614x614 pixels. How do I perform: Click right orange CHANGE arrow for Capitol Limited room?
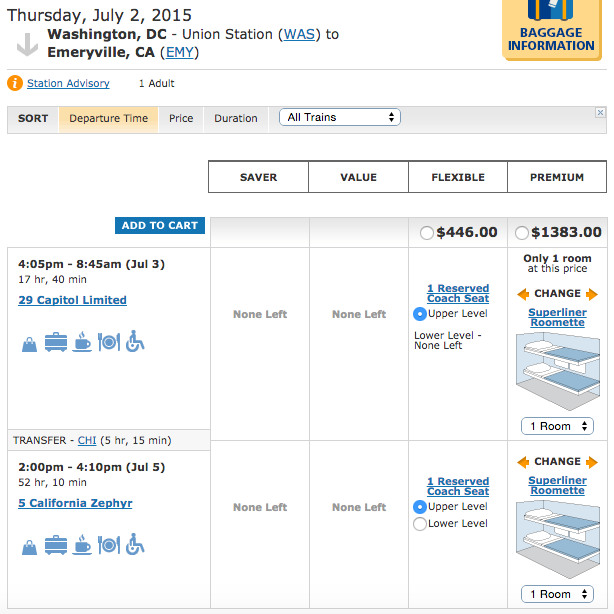[592, 294]
